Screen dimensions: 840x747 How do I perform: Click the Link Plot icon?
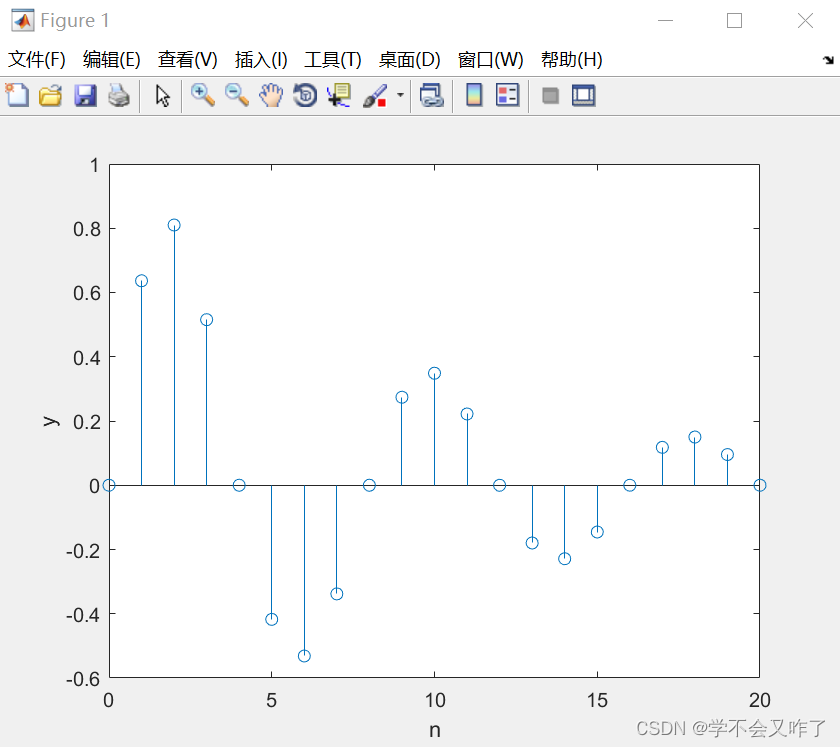coord(432,95)
